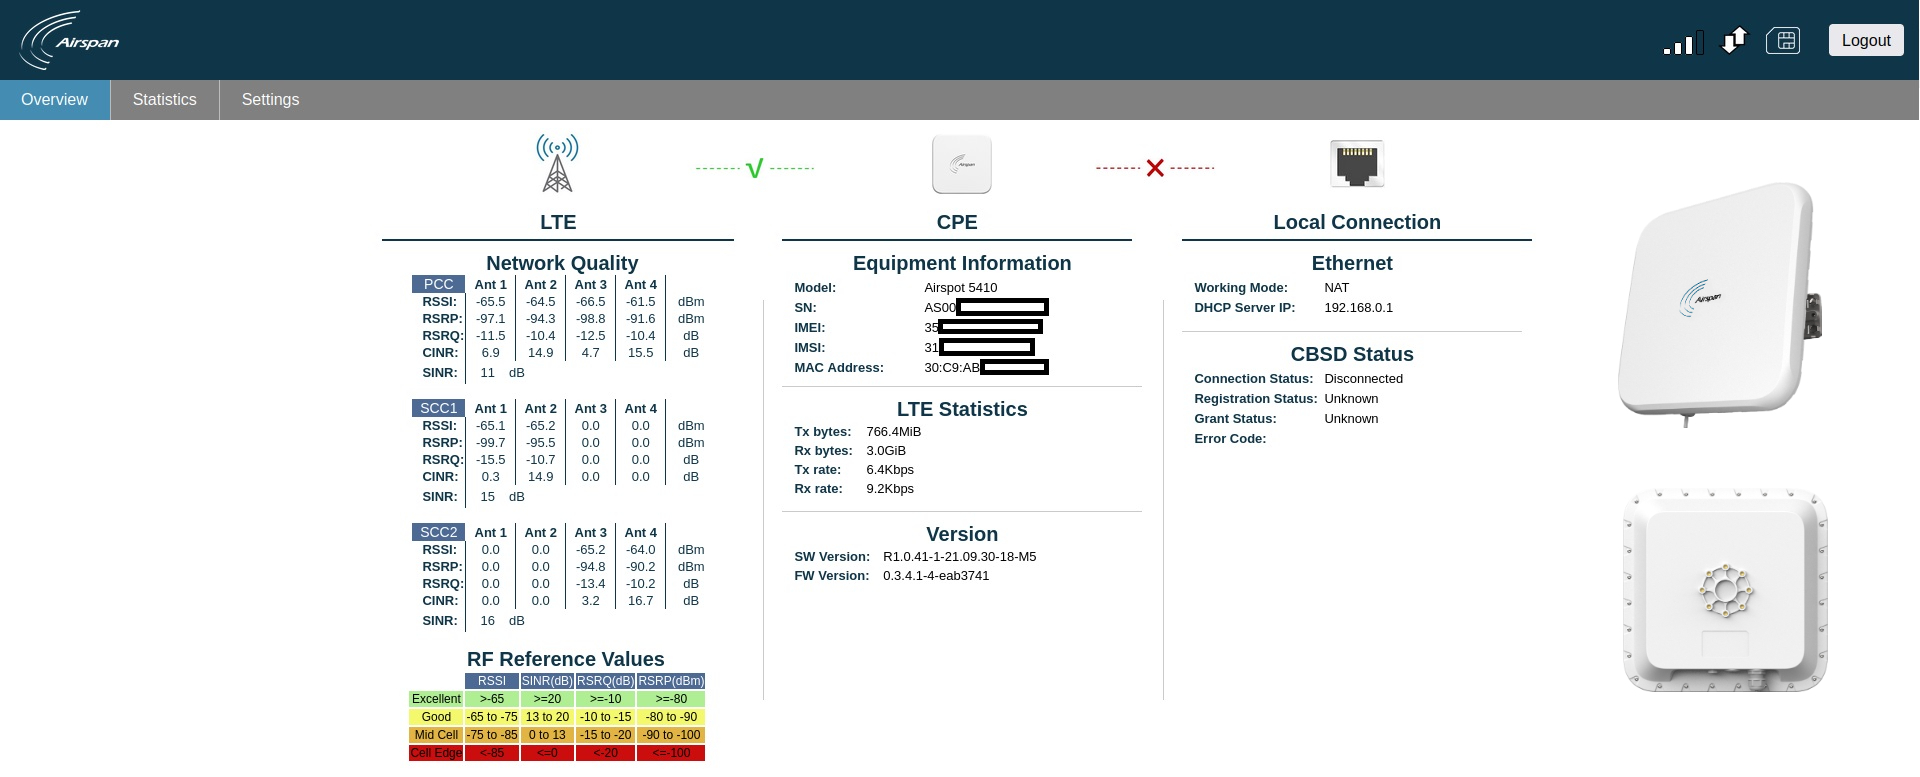This screenshot has width=1920, height=777.
Task: Click the green checkmark LTE link indicator
Action: 755,168
